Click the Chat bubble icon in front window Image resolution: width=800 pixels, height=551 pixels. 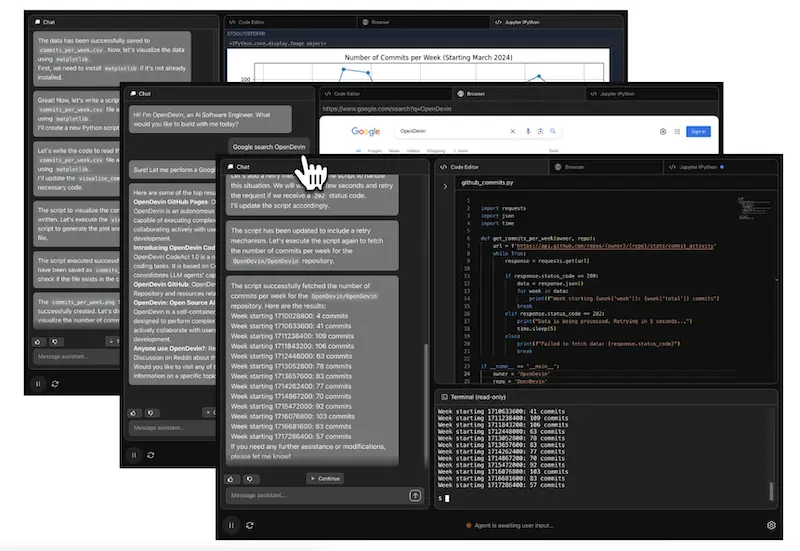(x=231, y=167)
